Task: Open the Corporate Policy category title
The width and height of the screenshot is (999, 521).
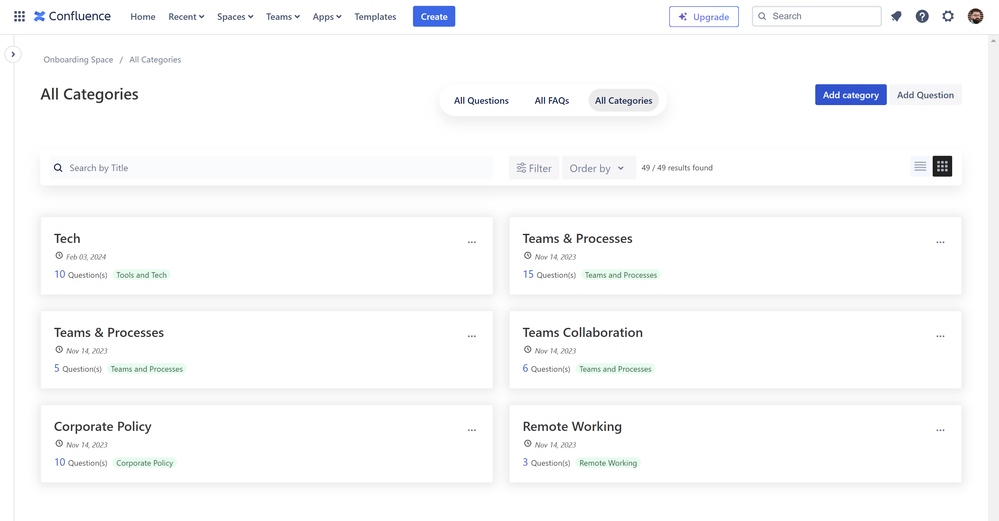Action: [x=103, y=426]
